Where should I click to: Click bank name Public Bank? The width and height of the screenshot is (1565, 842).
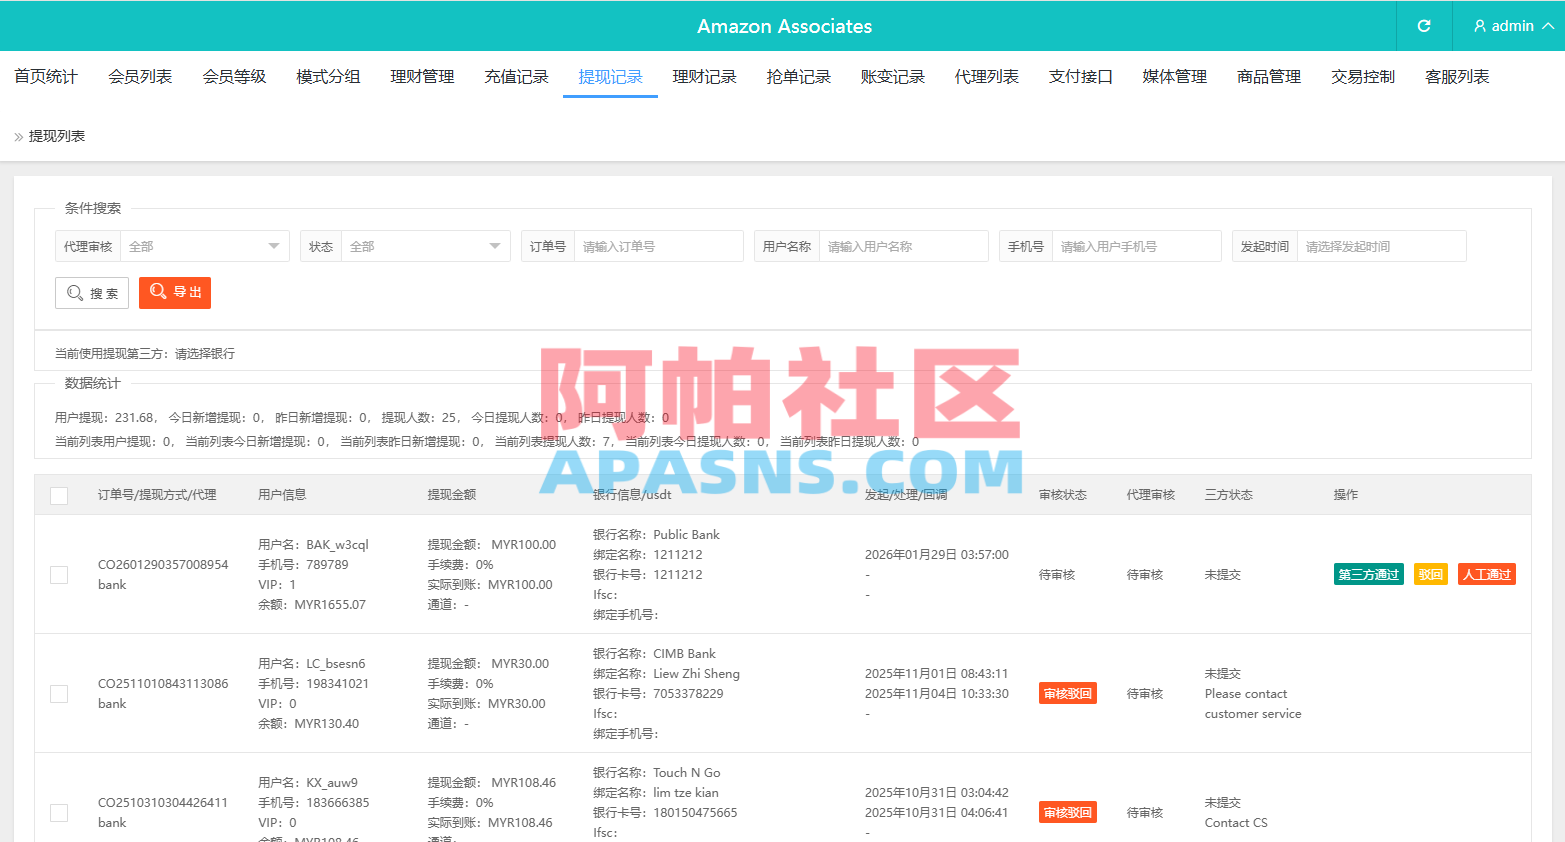click(686, 535)
